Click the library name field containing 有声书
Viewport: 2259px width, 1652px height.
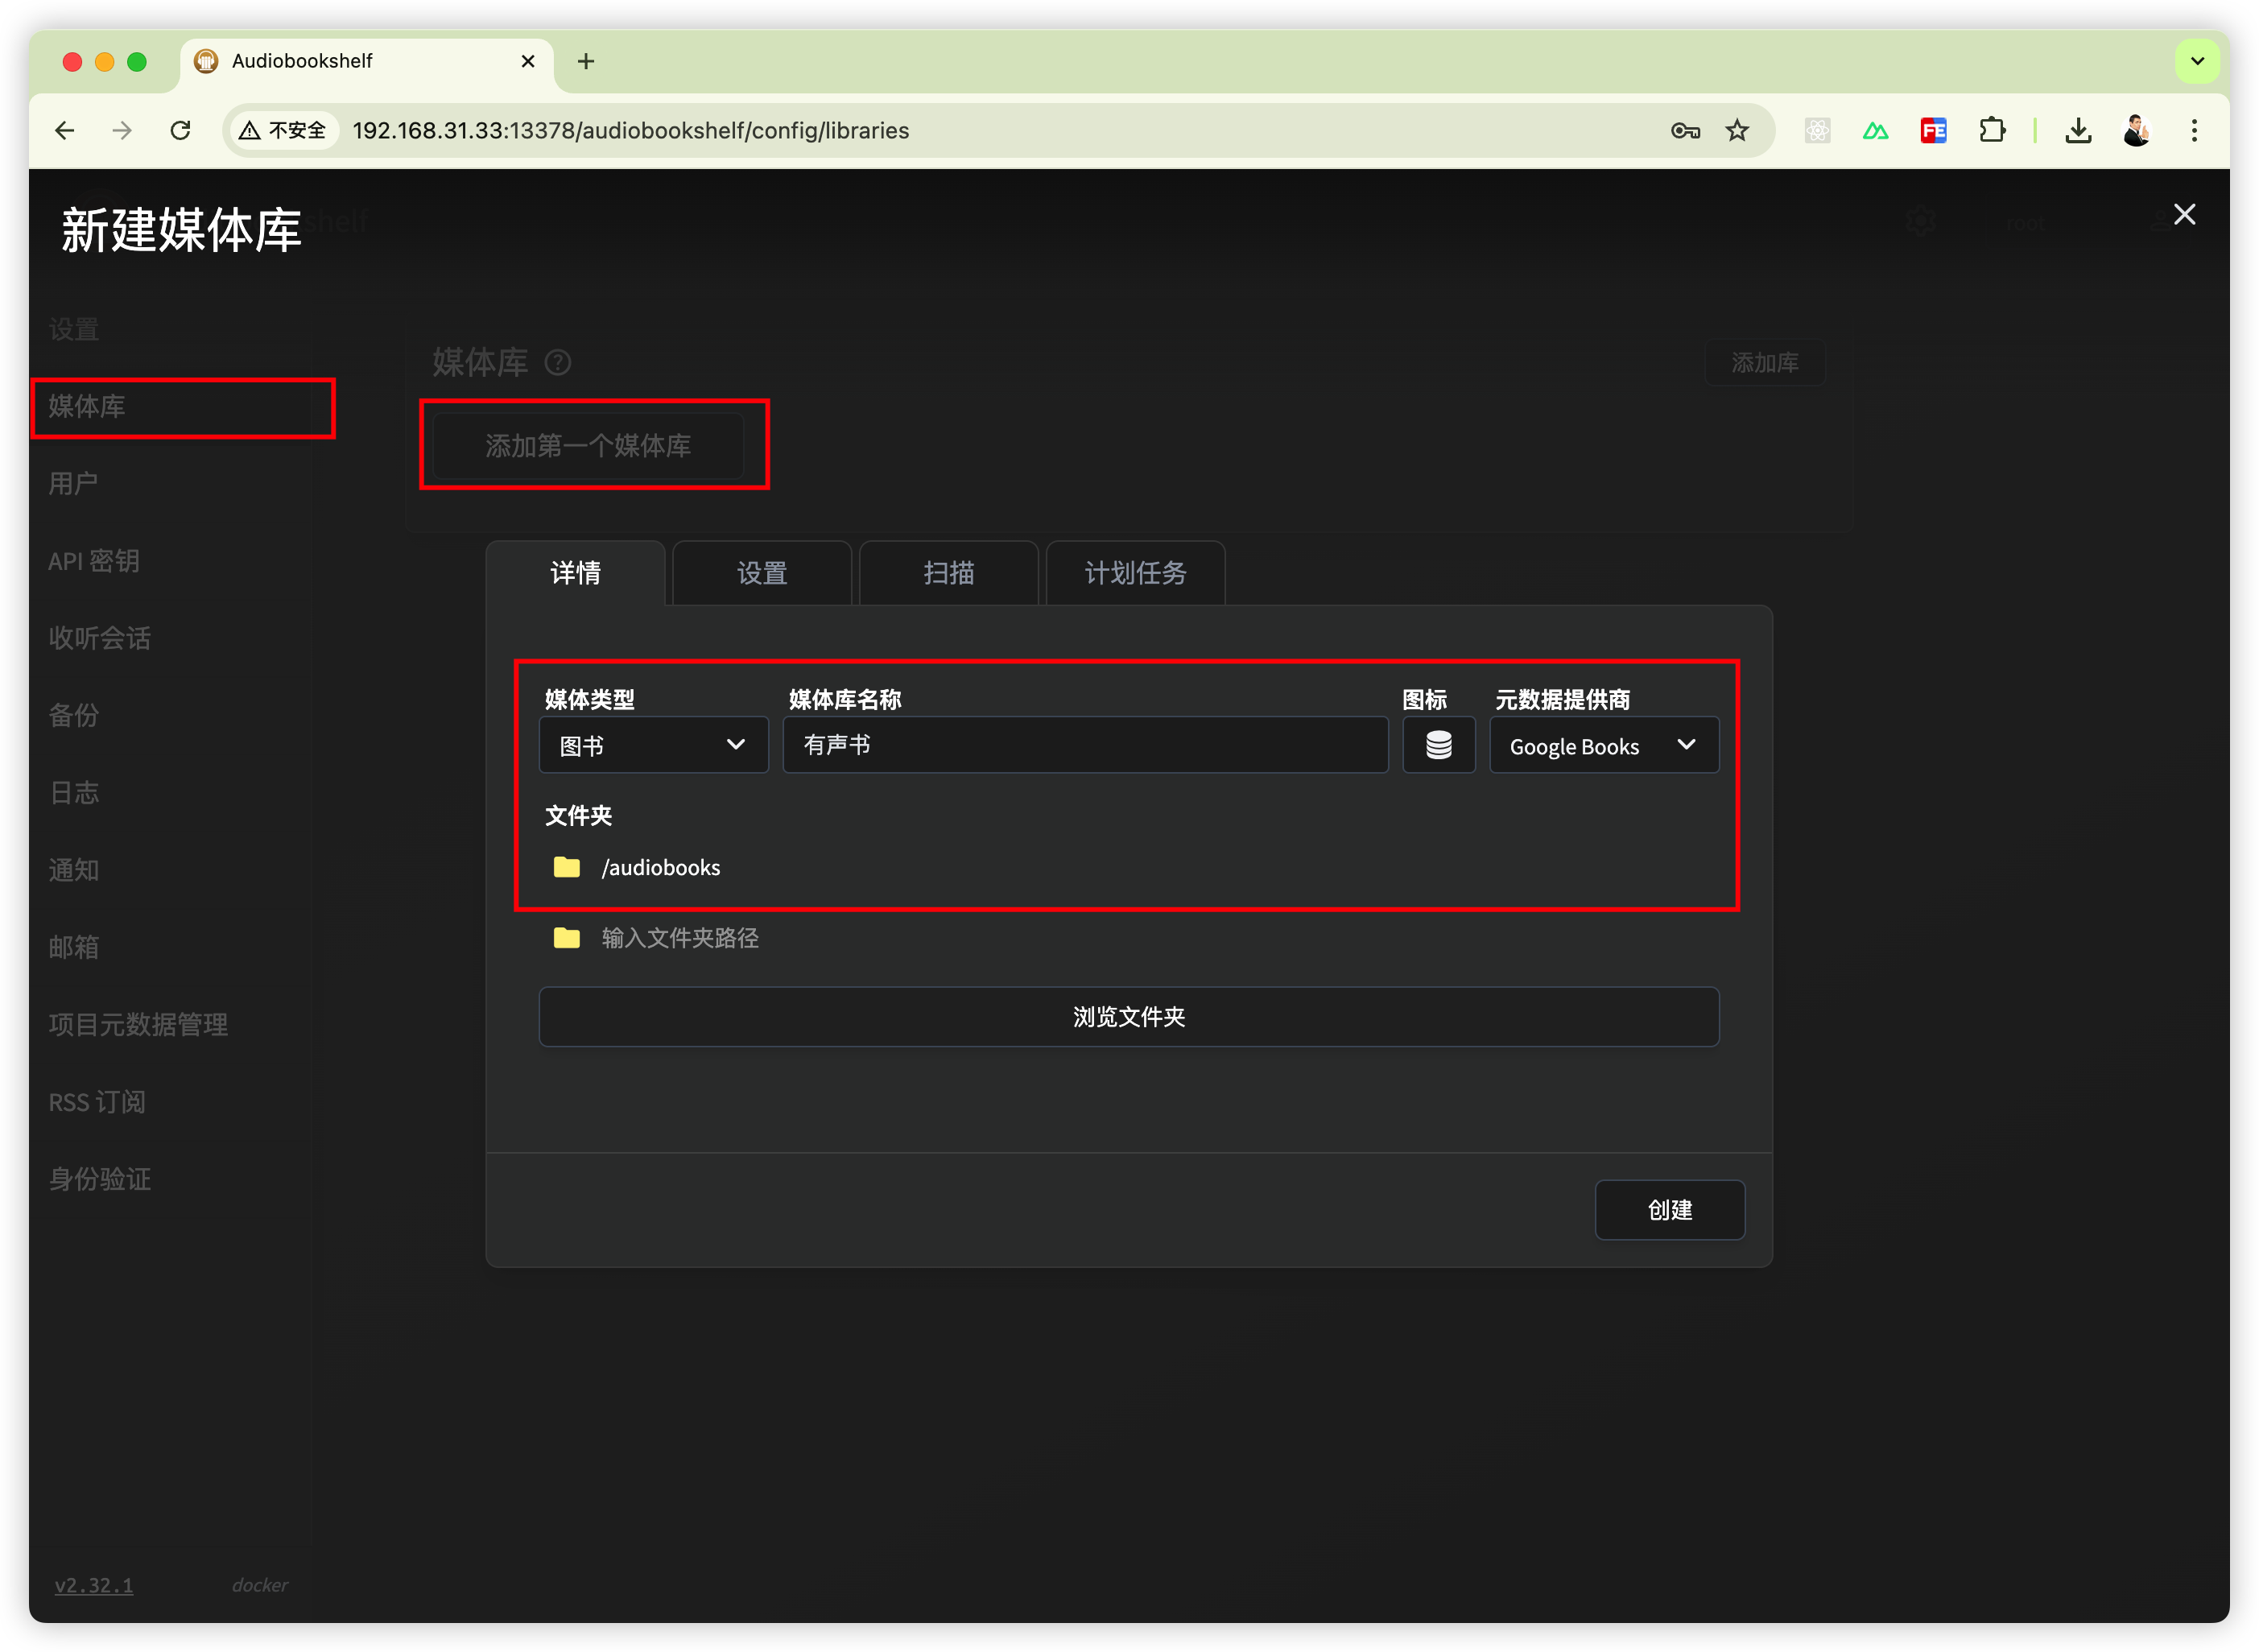tap(1085, 745)
